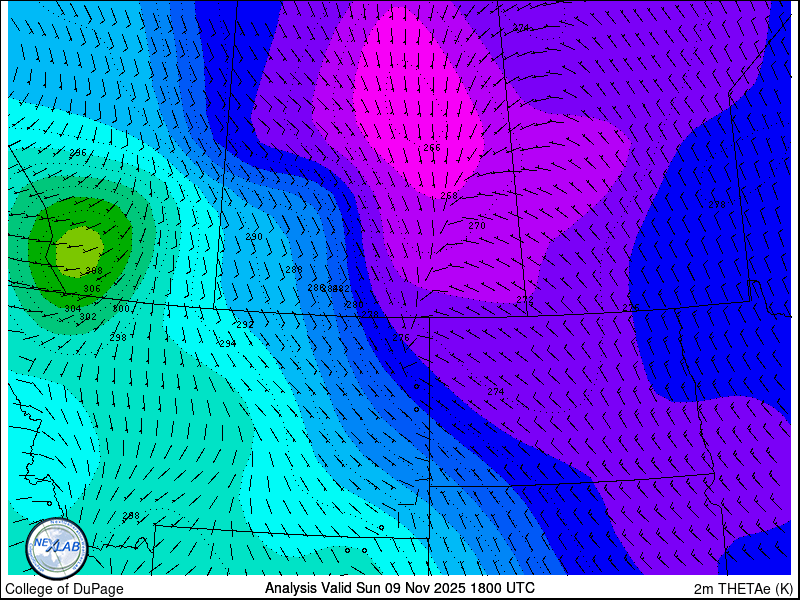This screenshot has width=800, height=600.
Task: Select the 304 contour label
Action: 73,309
